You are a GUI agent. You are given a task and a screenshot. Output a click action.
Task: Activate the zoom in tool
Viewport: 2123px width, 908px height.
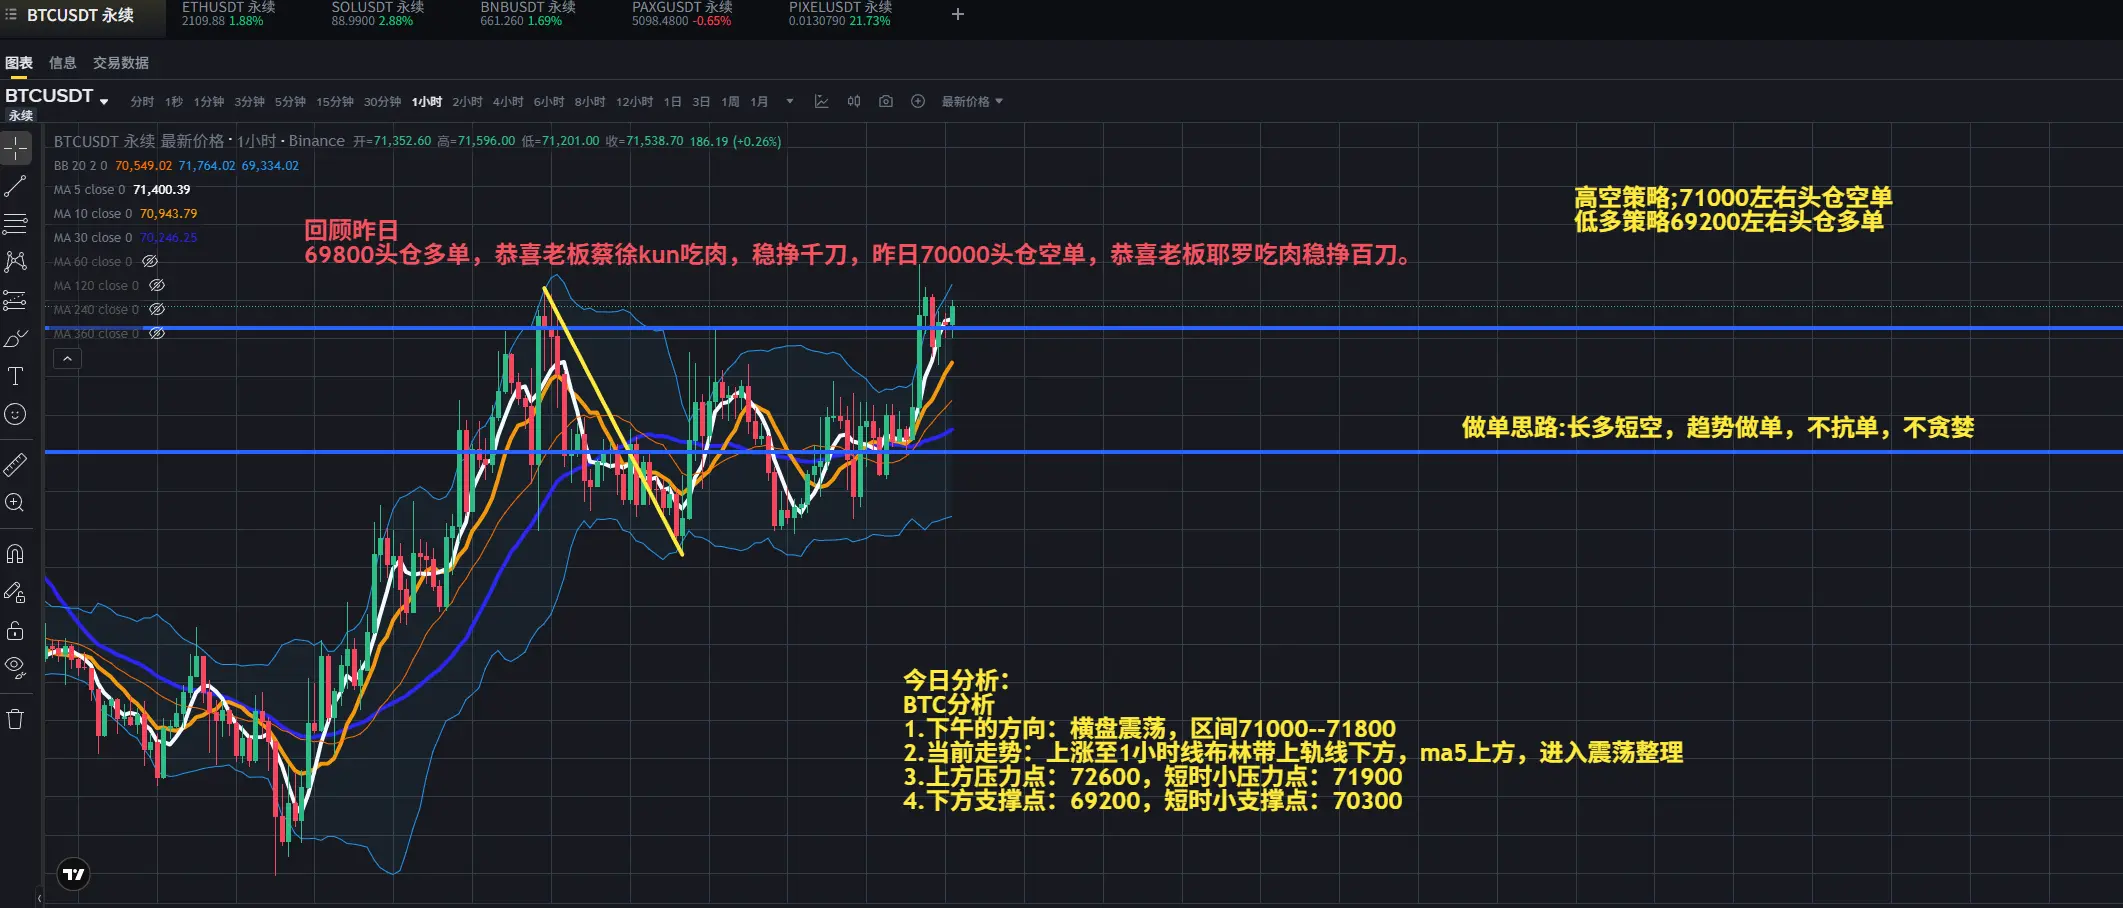point(16,503)
